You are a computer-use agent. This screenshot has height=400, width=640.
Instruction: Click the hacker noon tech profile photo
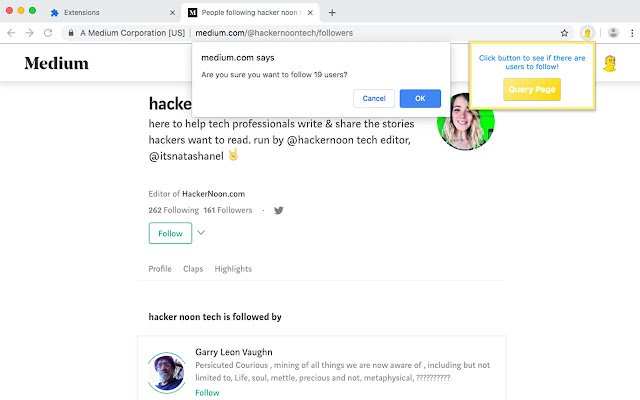tap(466, 121)
